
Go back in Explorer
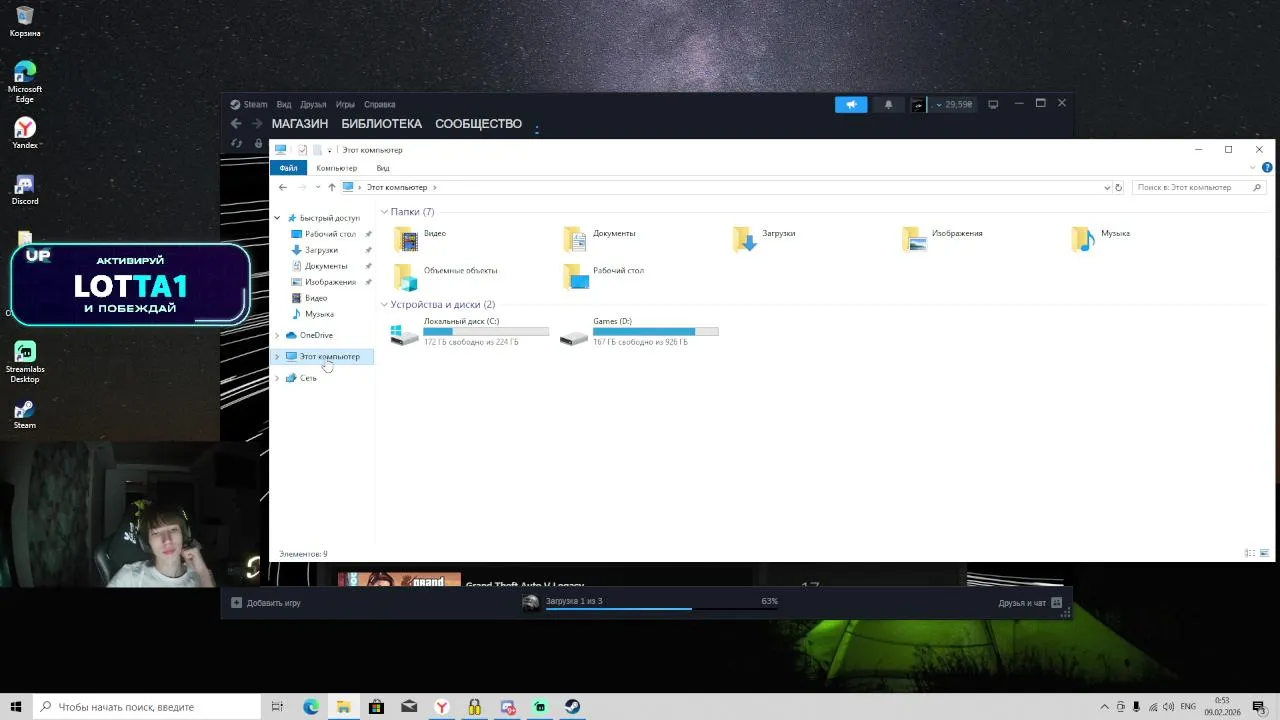[283, 187]
